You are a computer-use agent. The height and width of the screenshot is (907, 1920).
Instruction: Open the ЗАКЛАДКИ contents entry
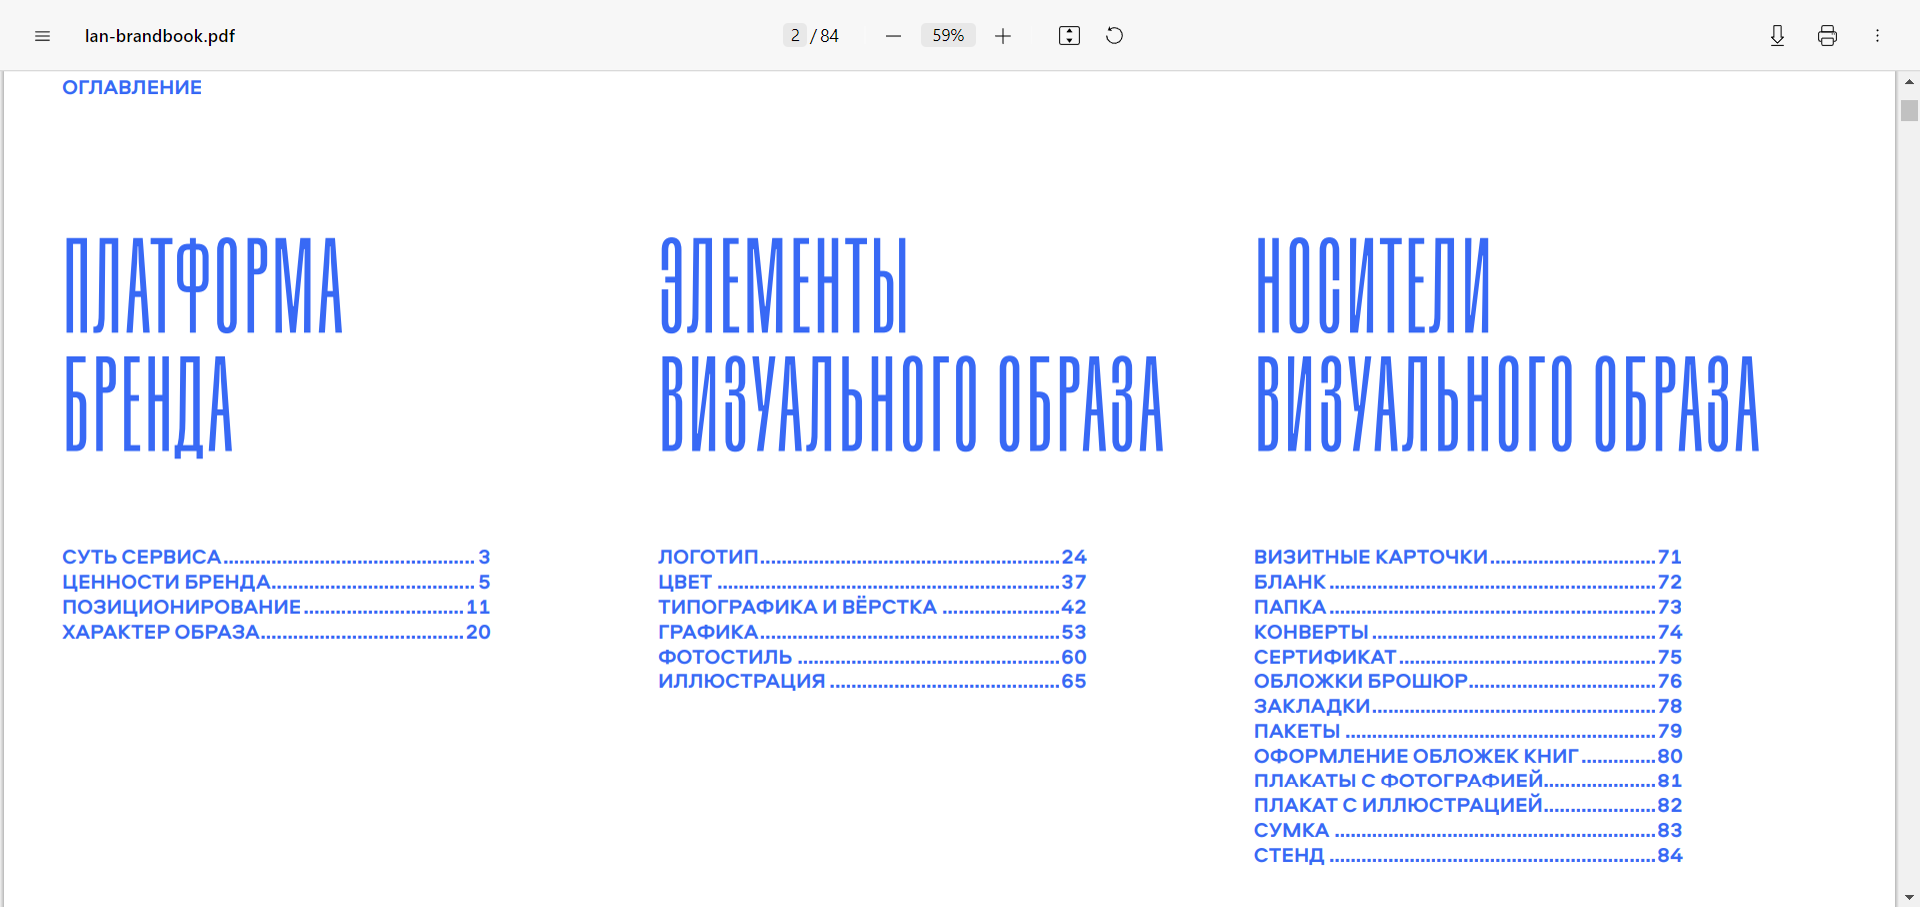coord(1468,706)
